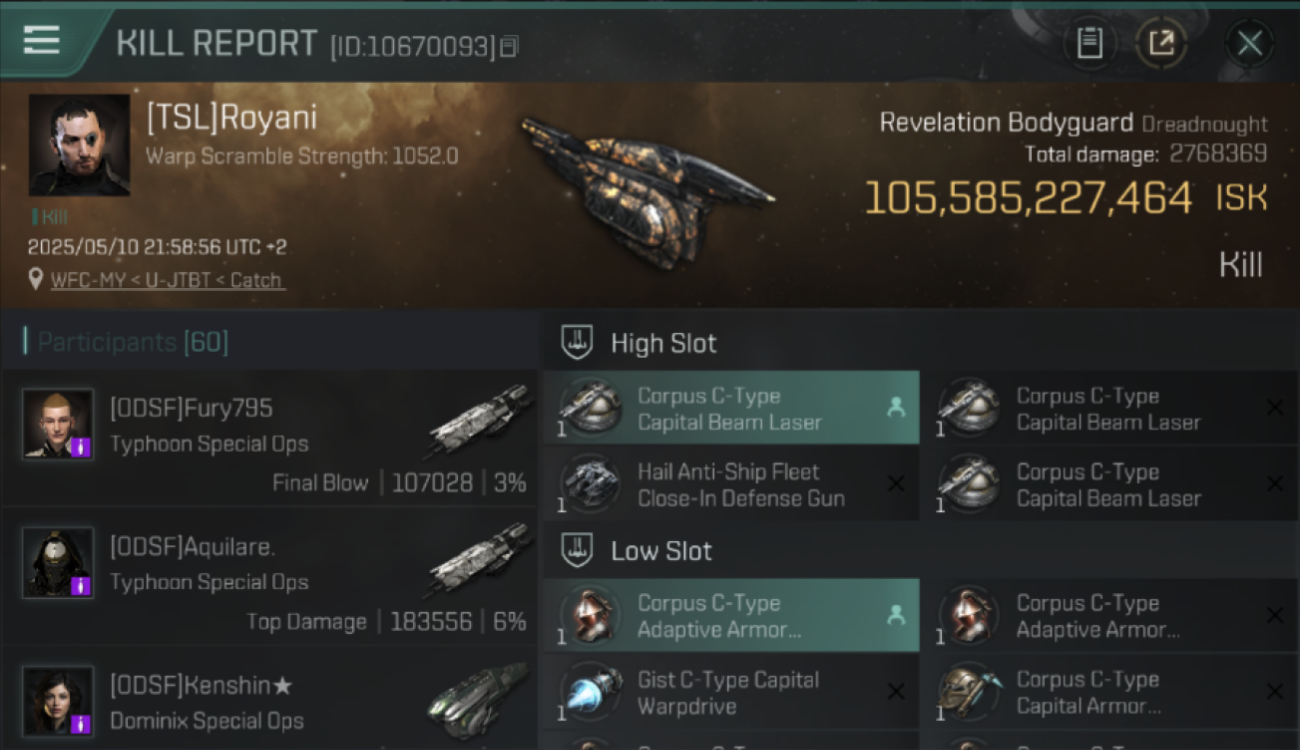The height and width of the screenshot is (750, 1300).
Task: Select Fury795's Typhoon Special Ops ship icon
Action: (478, 422)
